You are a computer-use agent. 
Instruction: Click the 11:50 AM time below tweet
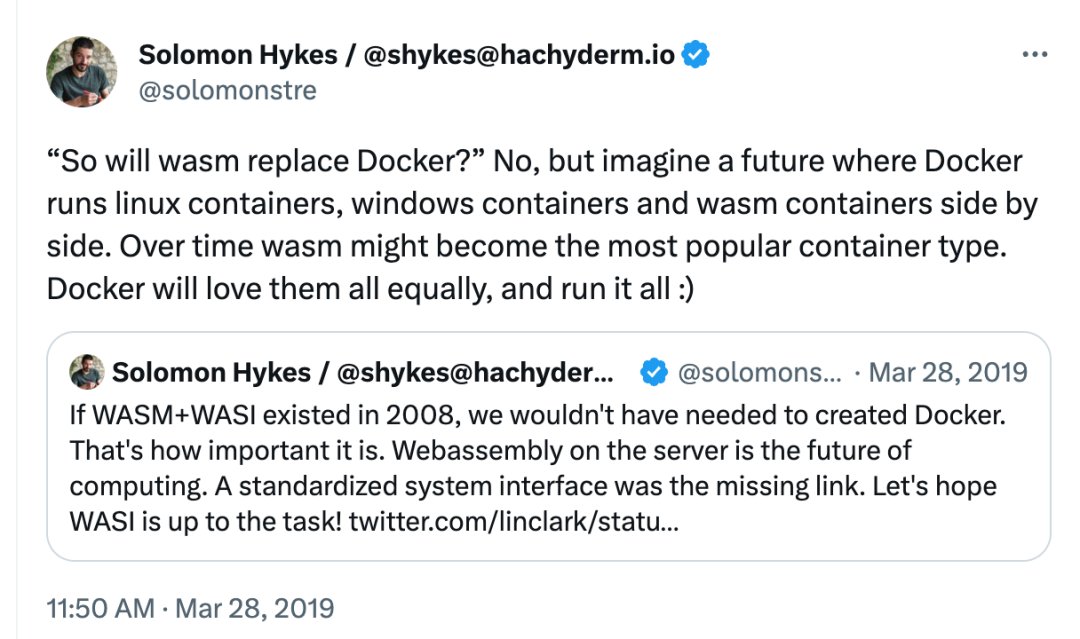click(100, 608)
